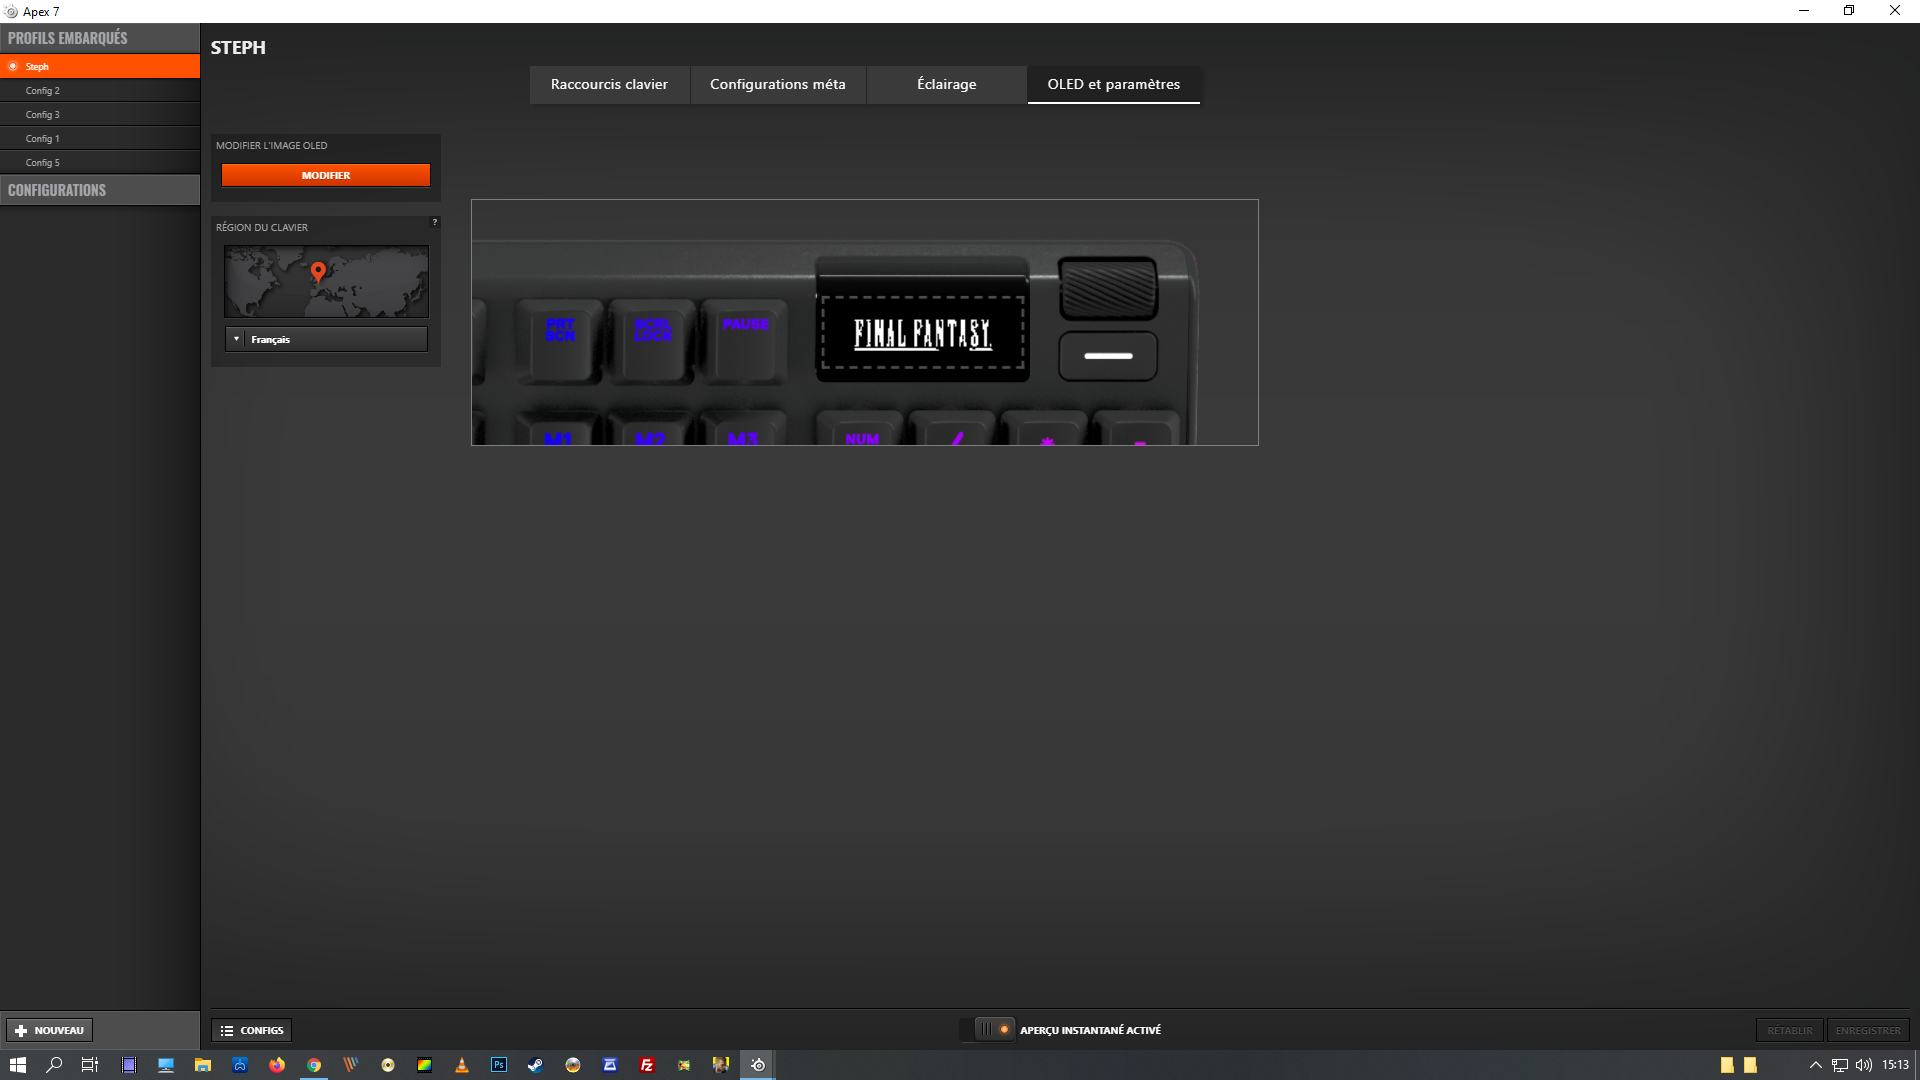Open Steam from the taskbar
The width and height of the screenshot is (1920, 1080).
point(536,1065)
